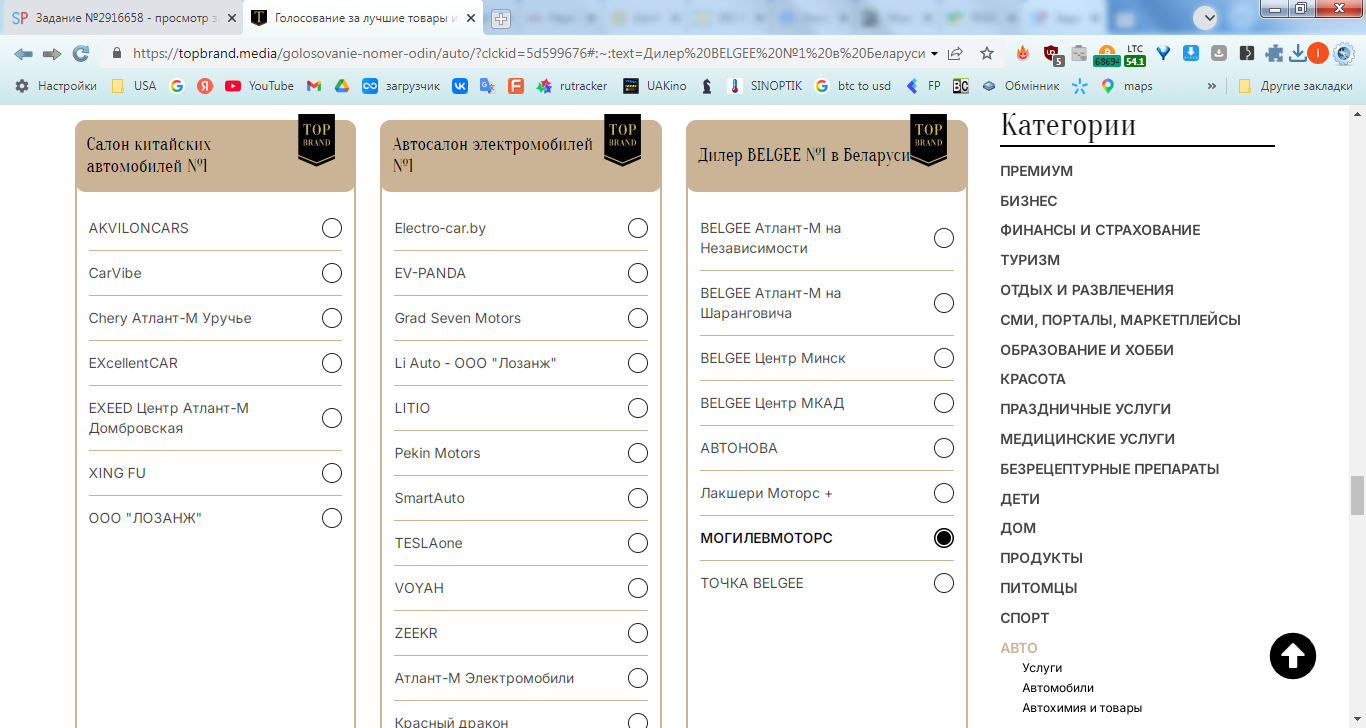This screenshot has height=728, width=1366.
Task: Select the АВТОНОВА radio button
Action: 944,448
